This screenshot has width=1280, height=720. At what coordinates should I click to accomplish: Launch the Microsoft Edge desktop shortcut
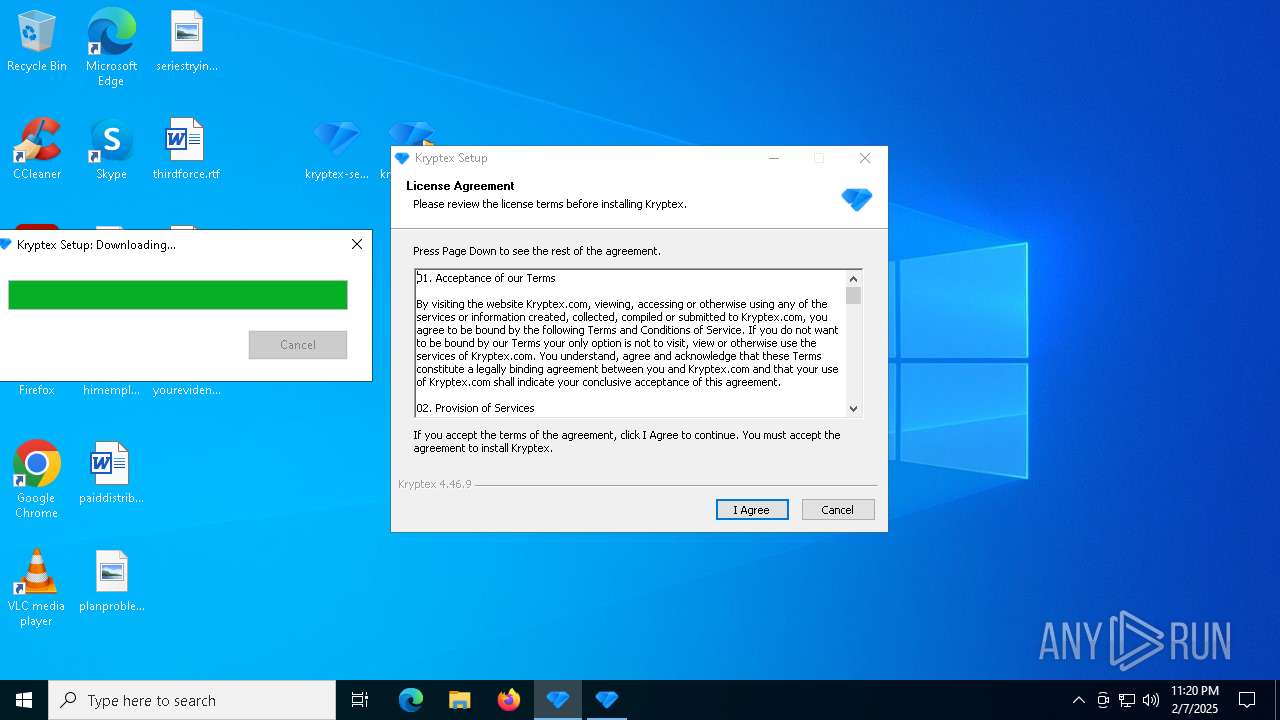click(x=111, y=47)
